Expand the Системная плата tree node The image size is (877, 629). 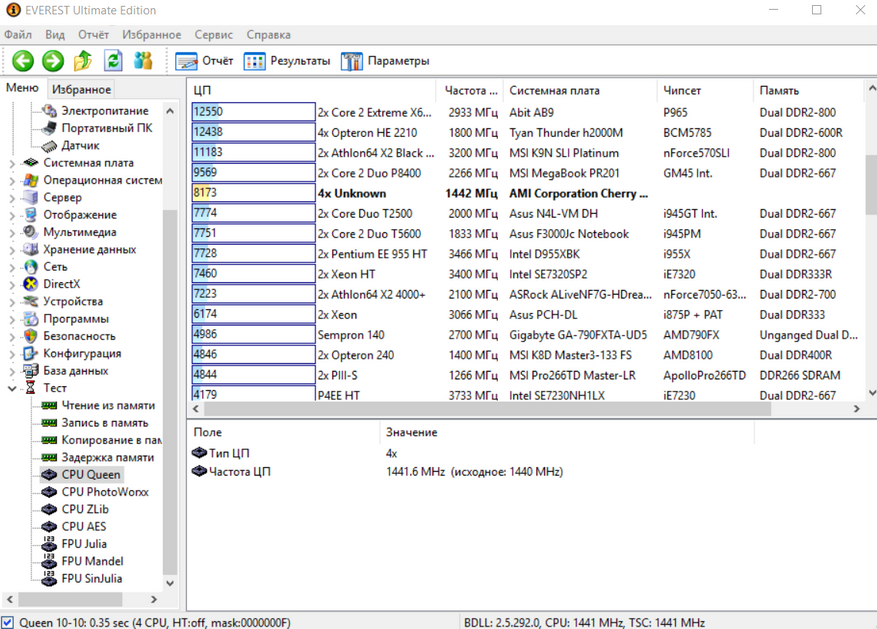[12, 163]
